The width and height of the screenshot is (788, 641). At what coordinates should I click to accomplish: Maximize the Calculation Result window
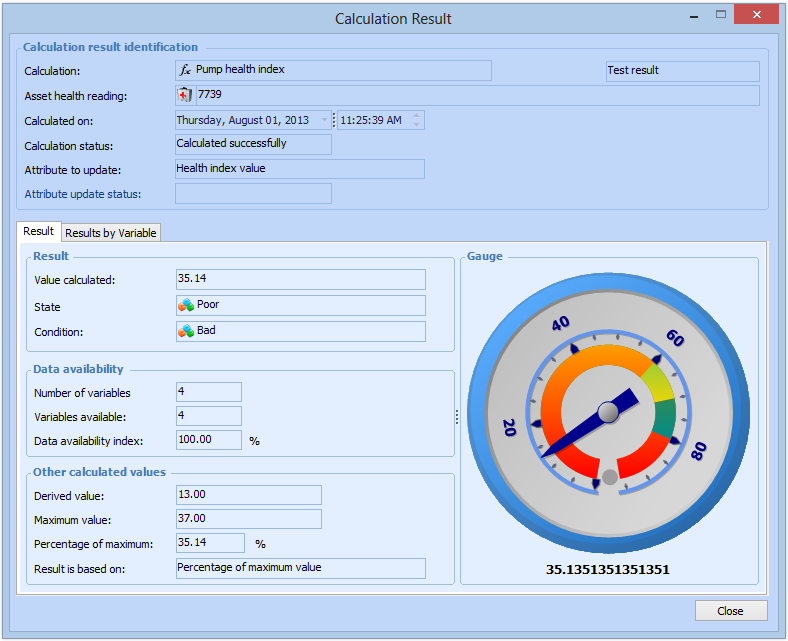coord(720,15)
